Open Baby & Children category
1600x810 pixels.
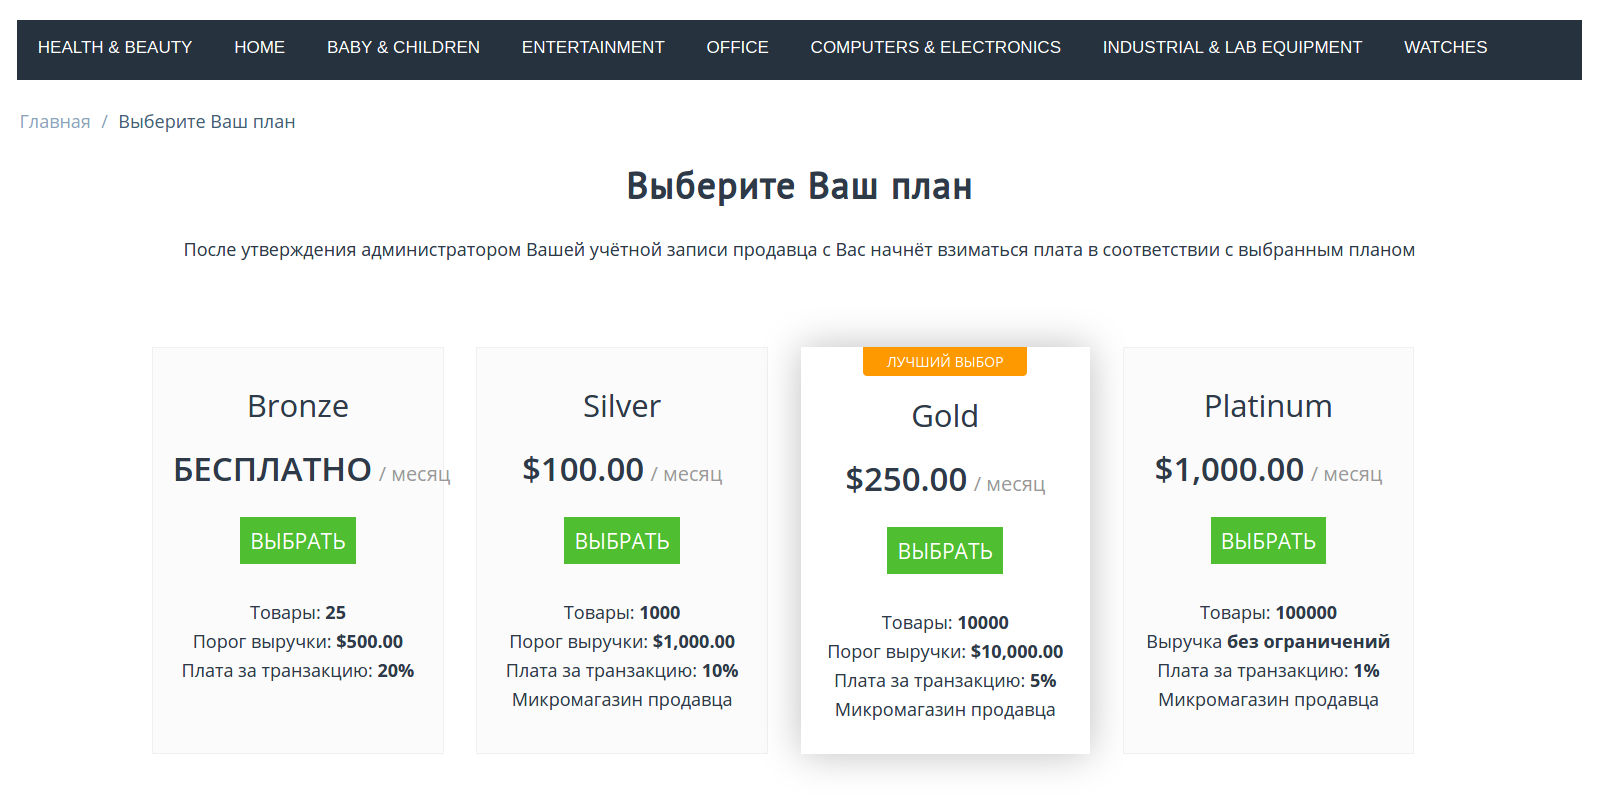click(403, 47)
